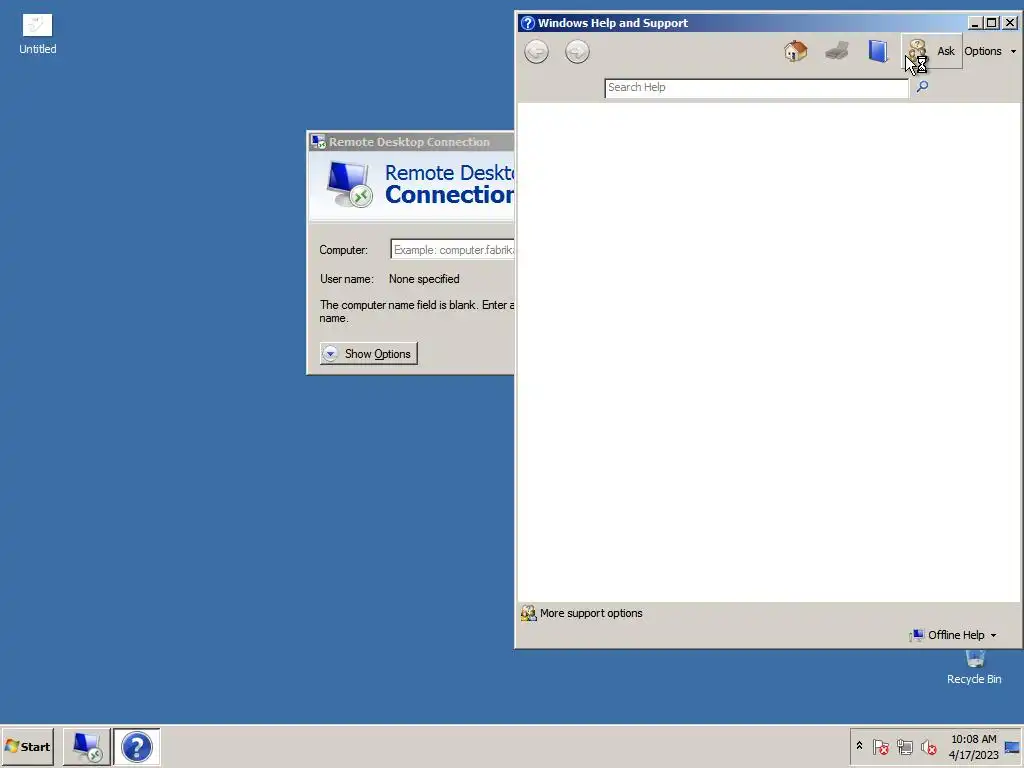Click the Remote Desktop Connection title bar icon
The height and width of the screenshot is (768, 1024).
click(x=318, y=142)
